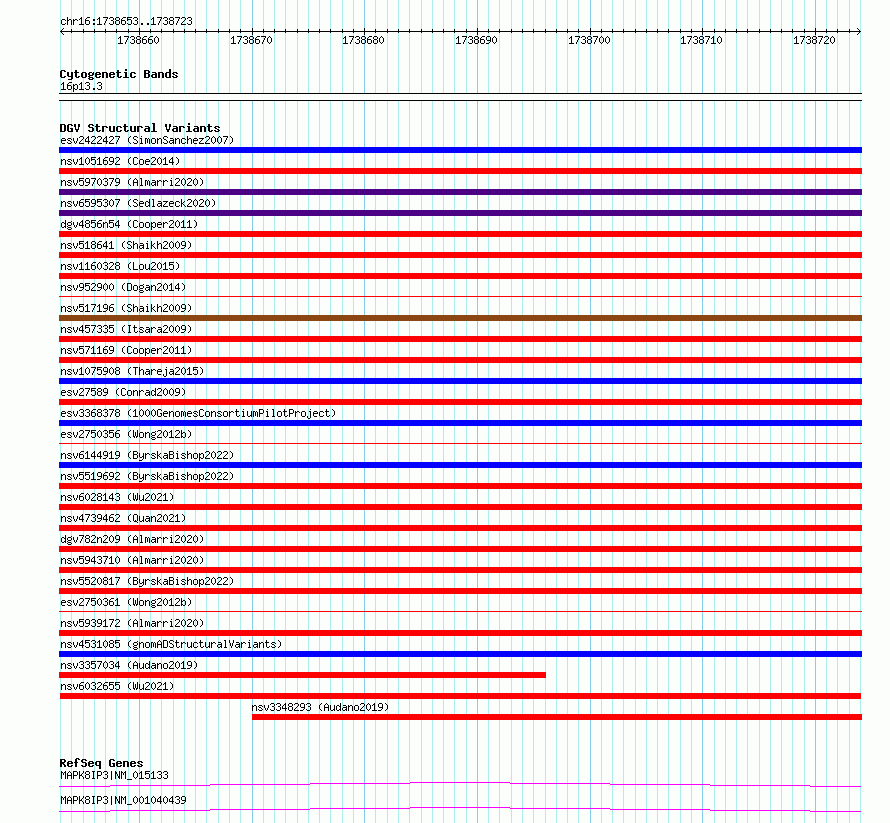Select variant label nsv5519692 (ByrskaBishop2022)
This screenshot has width=890, height=823.
(x=147, y=476)
